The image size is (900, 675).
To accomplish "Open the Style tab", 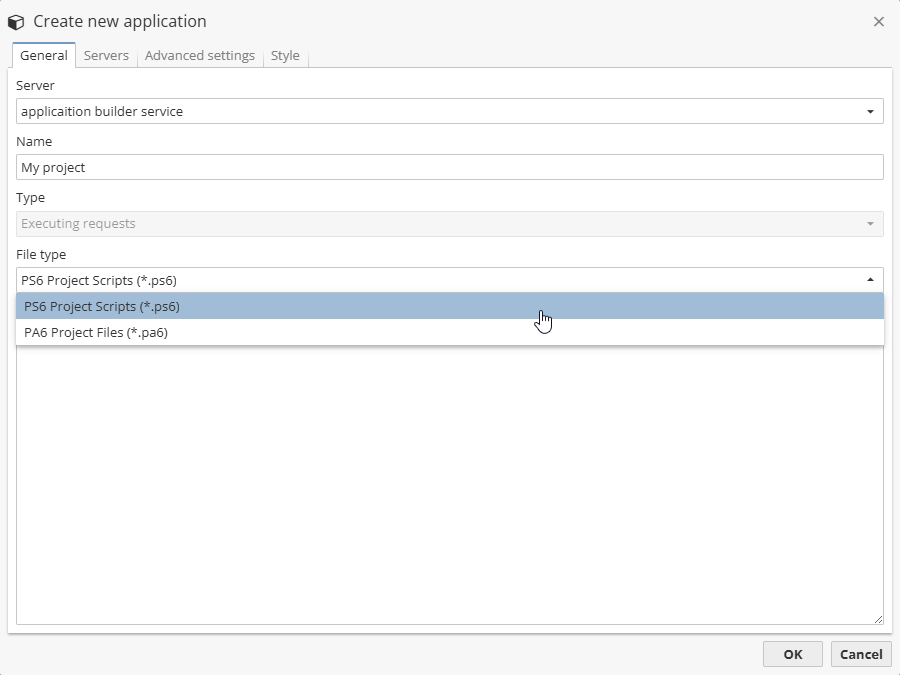I will (285, 56).
